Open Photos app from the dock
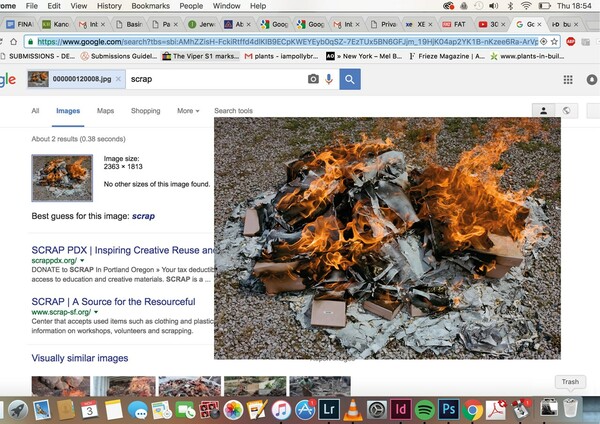The width and height of the screenshot is (600, 424). tap(233, 410)
